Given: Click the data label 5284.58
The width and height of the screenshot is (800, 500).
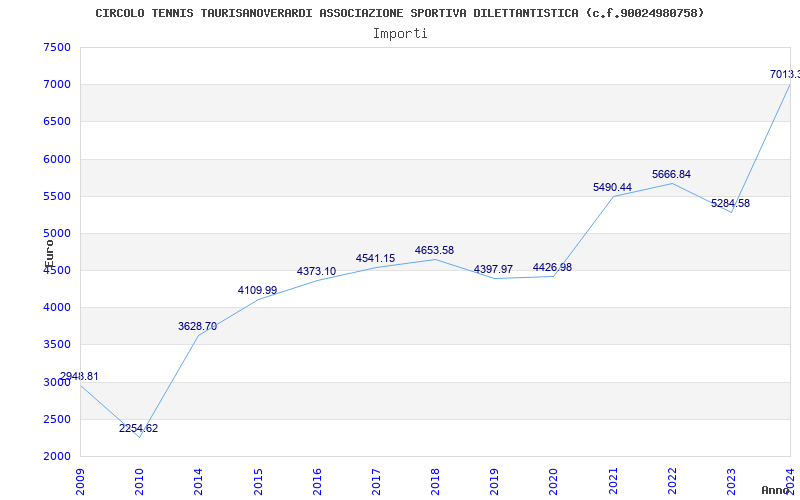Looking at the screenshot, I should point(731,203).
